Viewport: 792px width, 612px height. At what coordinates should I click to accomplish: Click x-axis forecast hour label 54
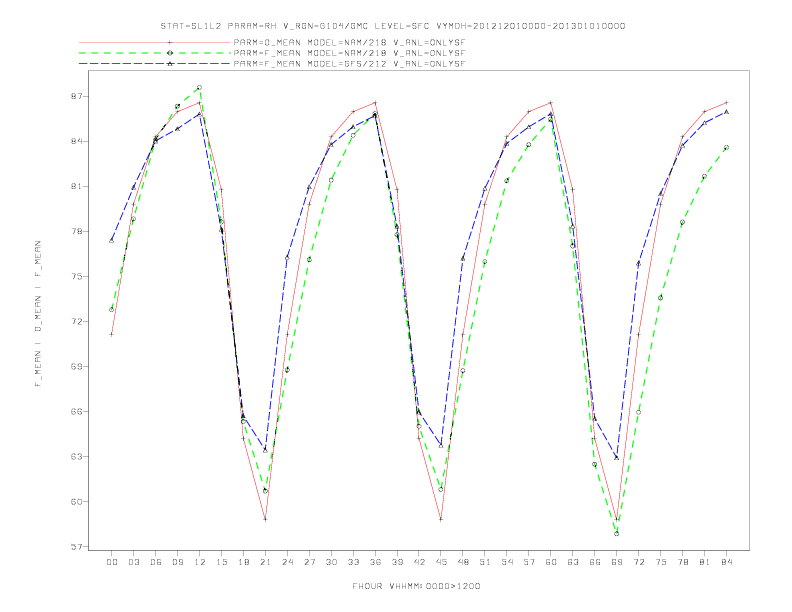[x=507, y=562]
